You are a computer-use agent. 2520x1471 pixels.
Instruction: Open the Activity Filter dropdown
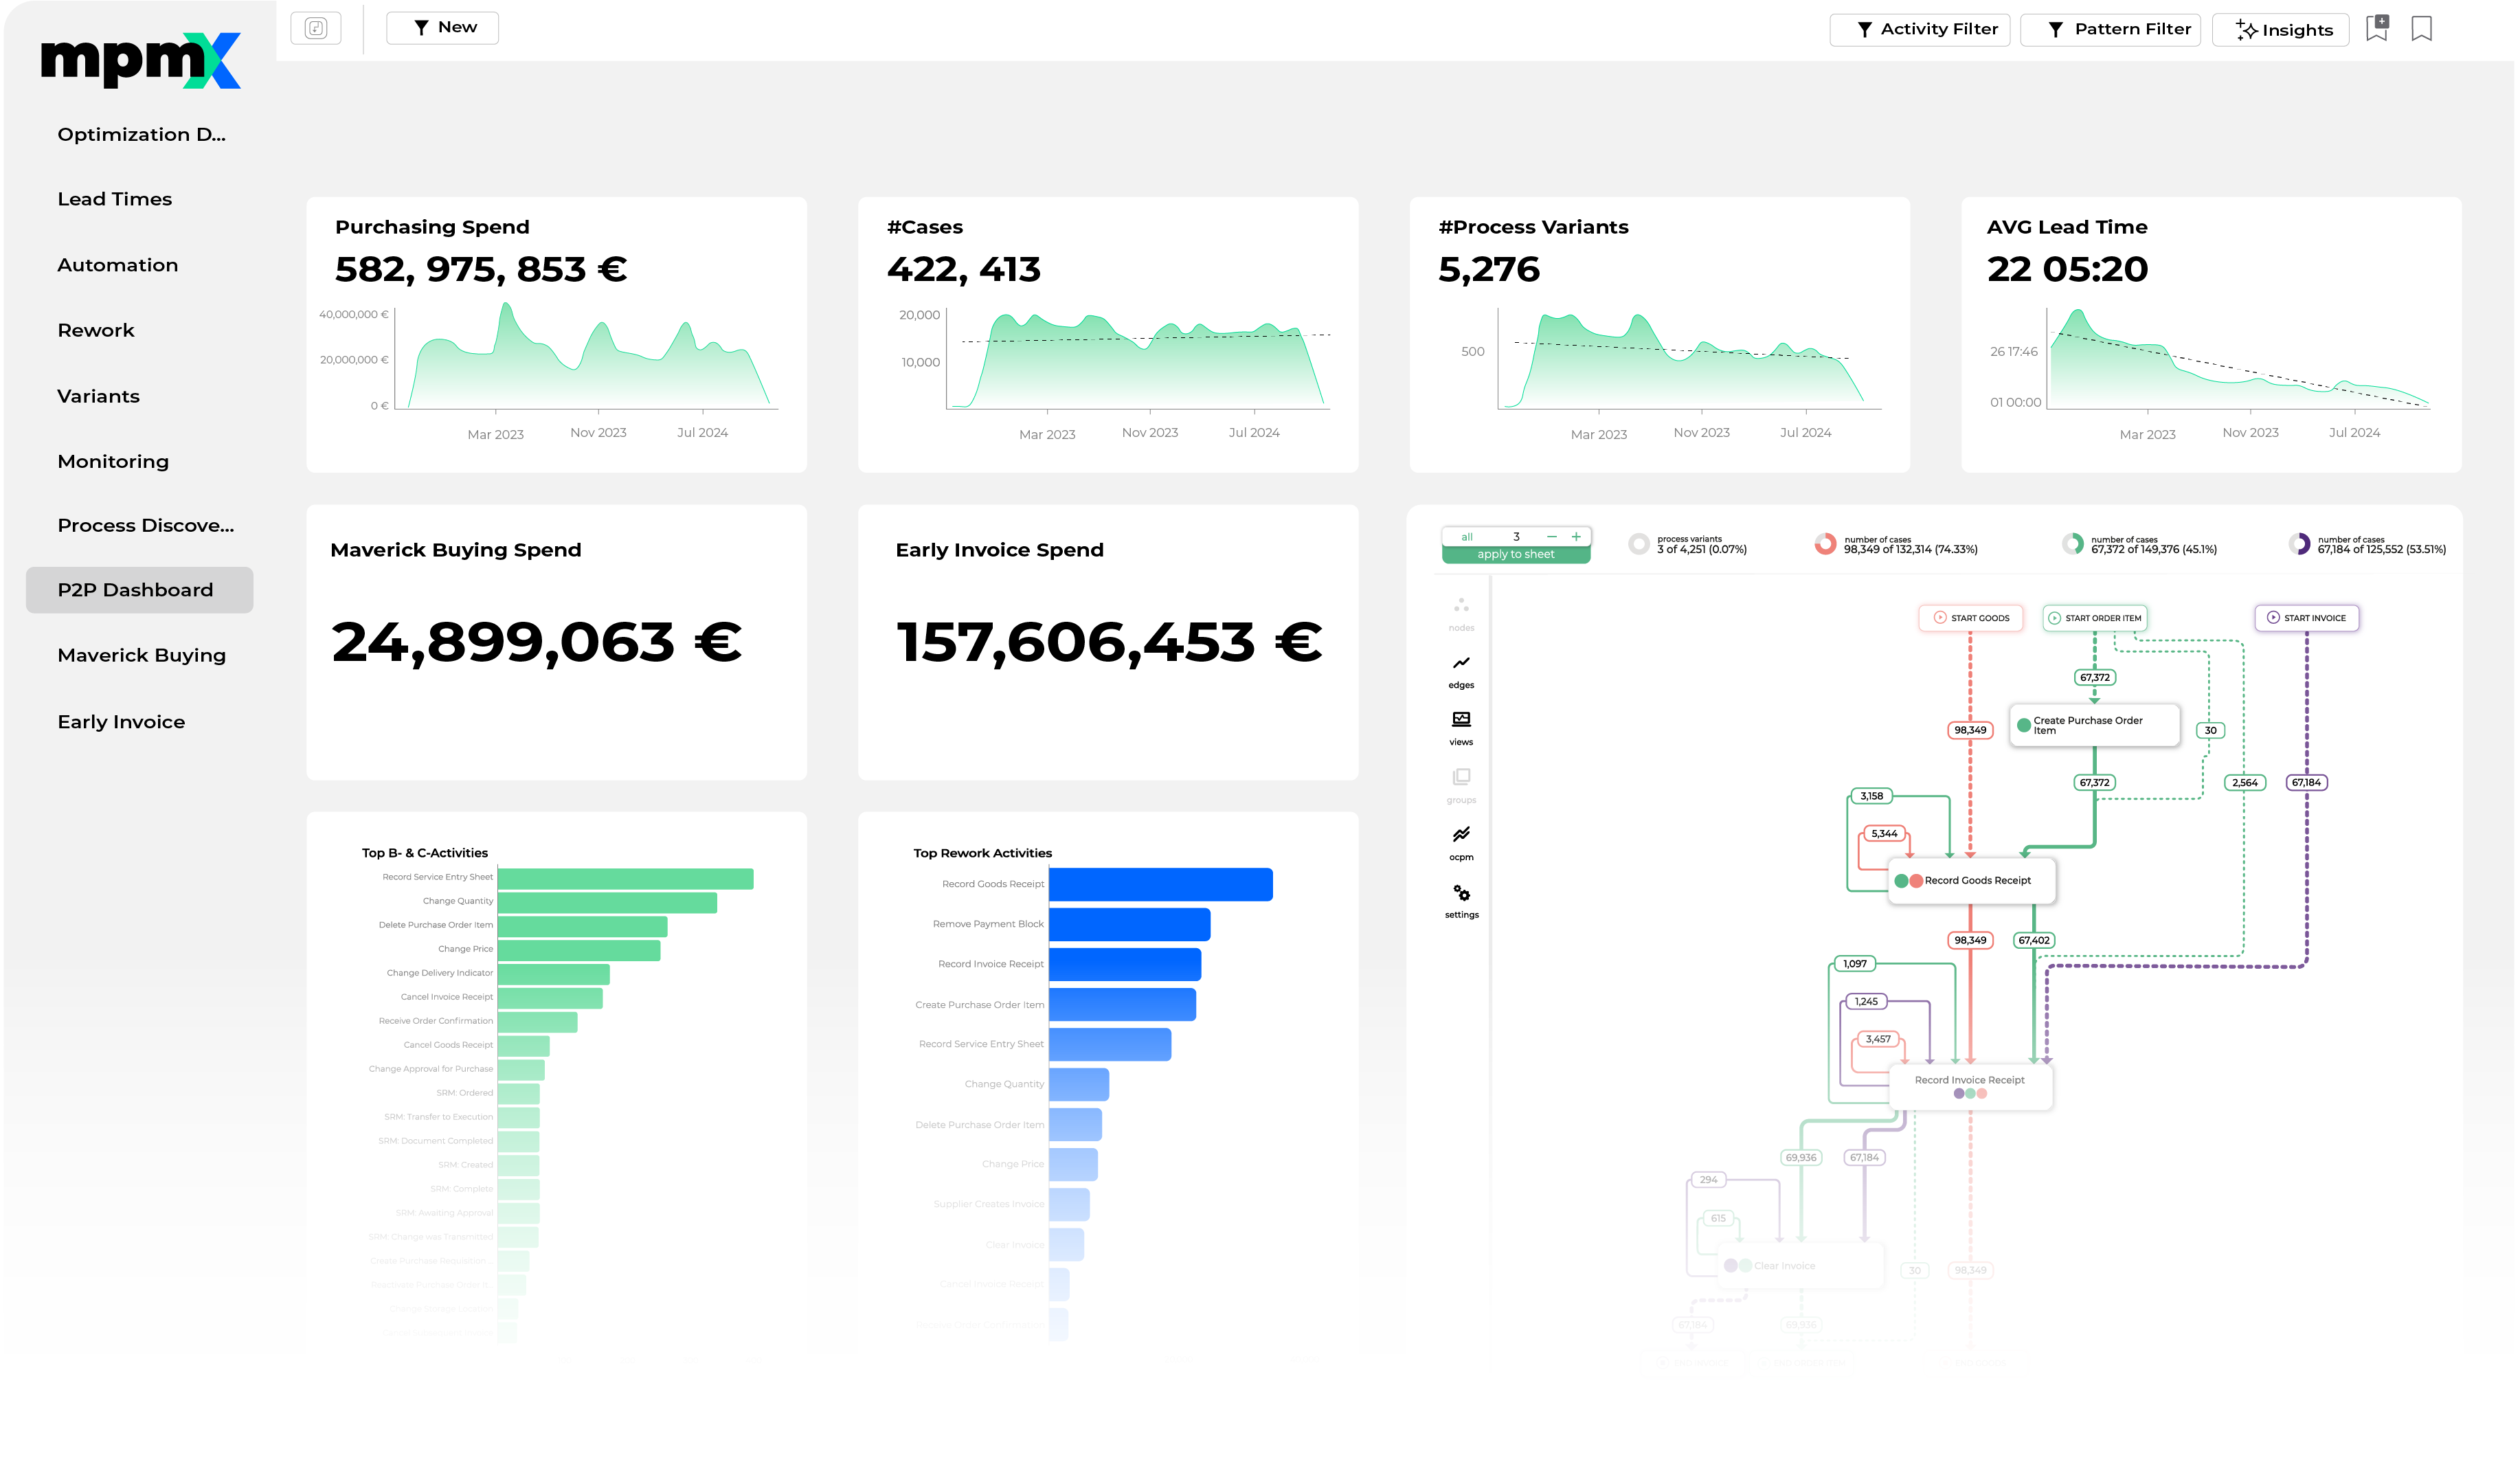pyautogui.click(x=1920, y=29)
